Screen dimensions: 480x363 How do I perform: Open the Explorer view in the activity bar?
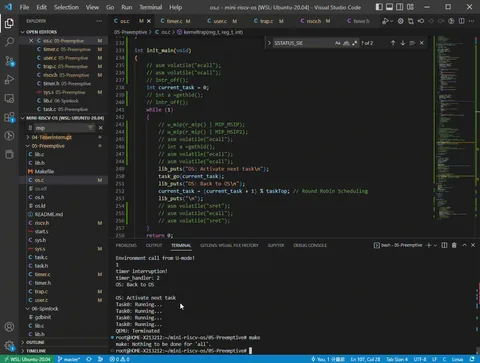point(9,23)
